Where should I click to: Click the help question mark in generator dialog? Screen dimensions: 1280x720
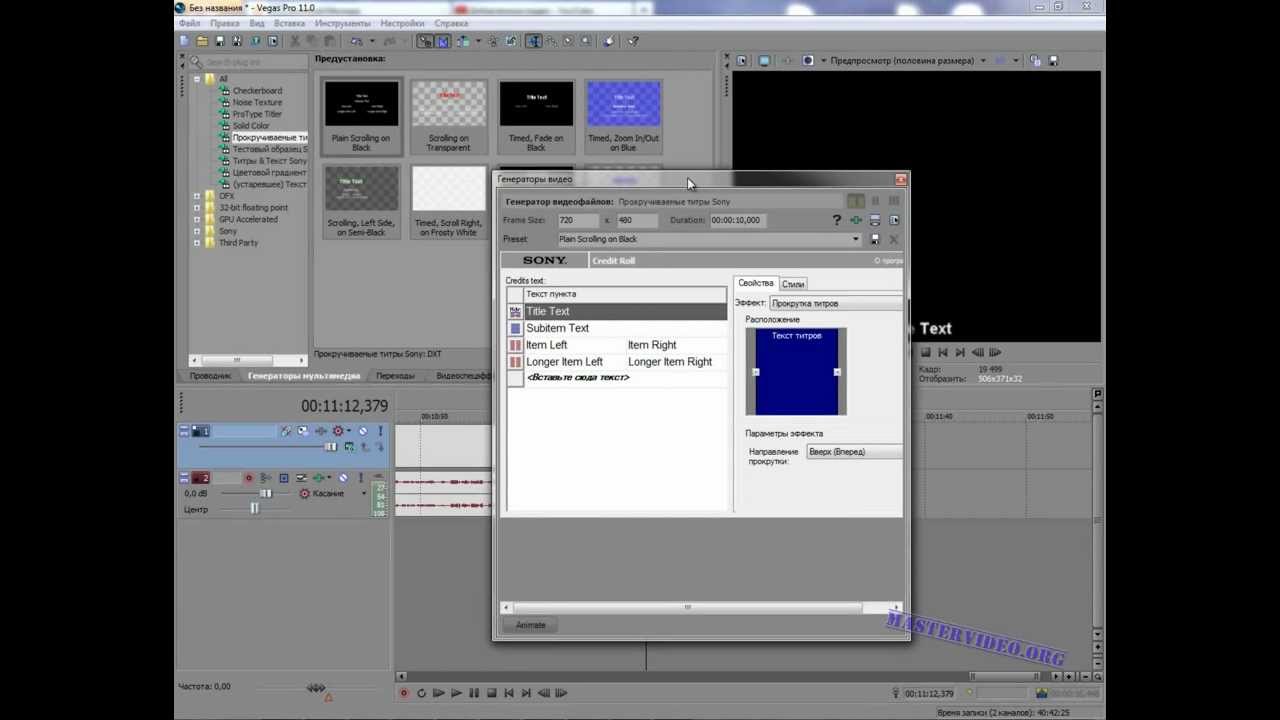pyautogui.click(x=837, y=220)
